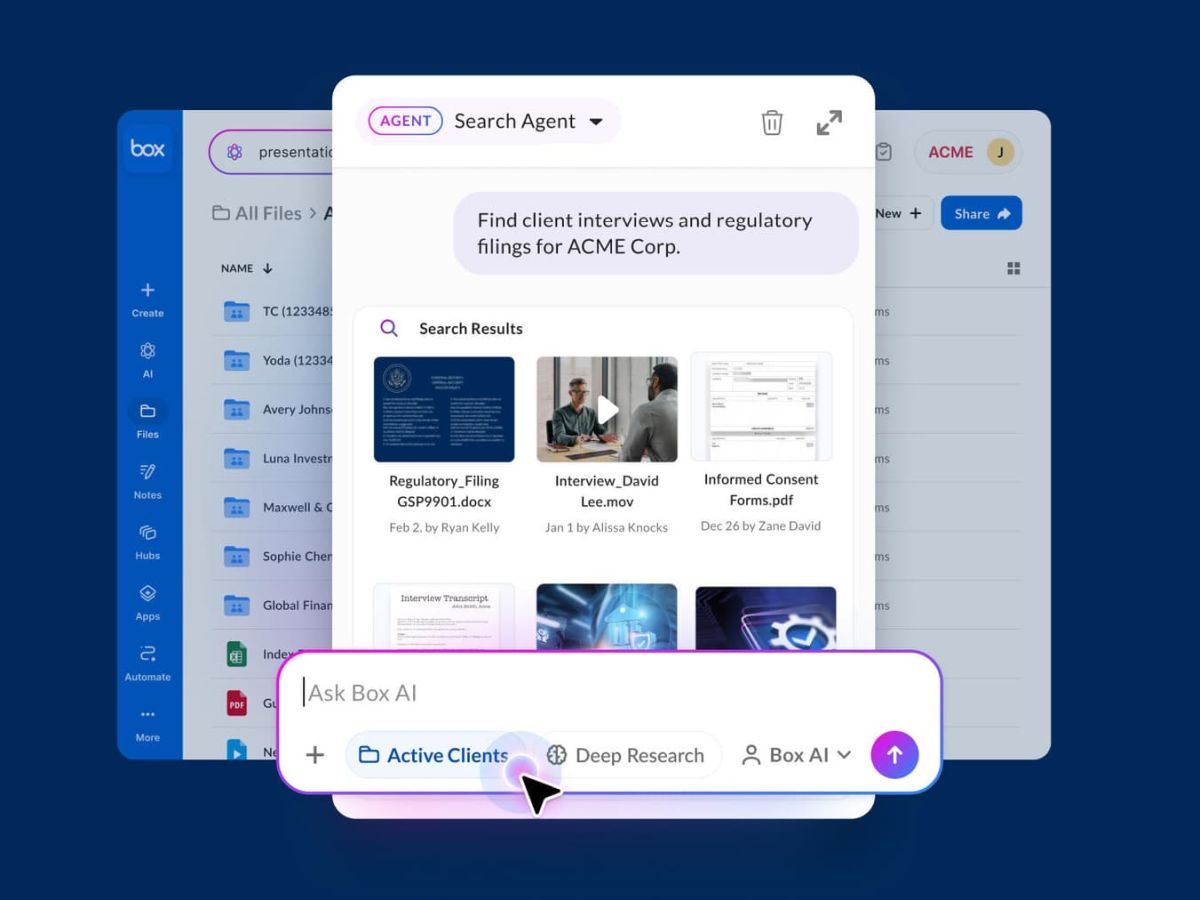1200x900 pixels.
Task: Sort the file list by the NAME column
Action: (247, 268)
